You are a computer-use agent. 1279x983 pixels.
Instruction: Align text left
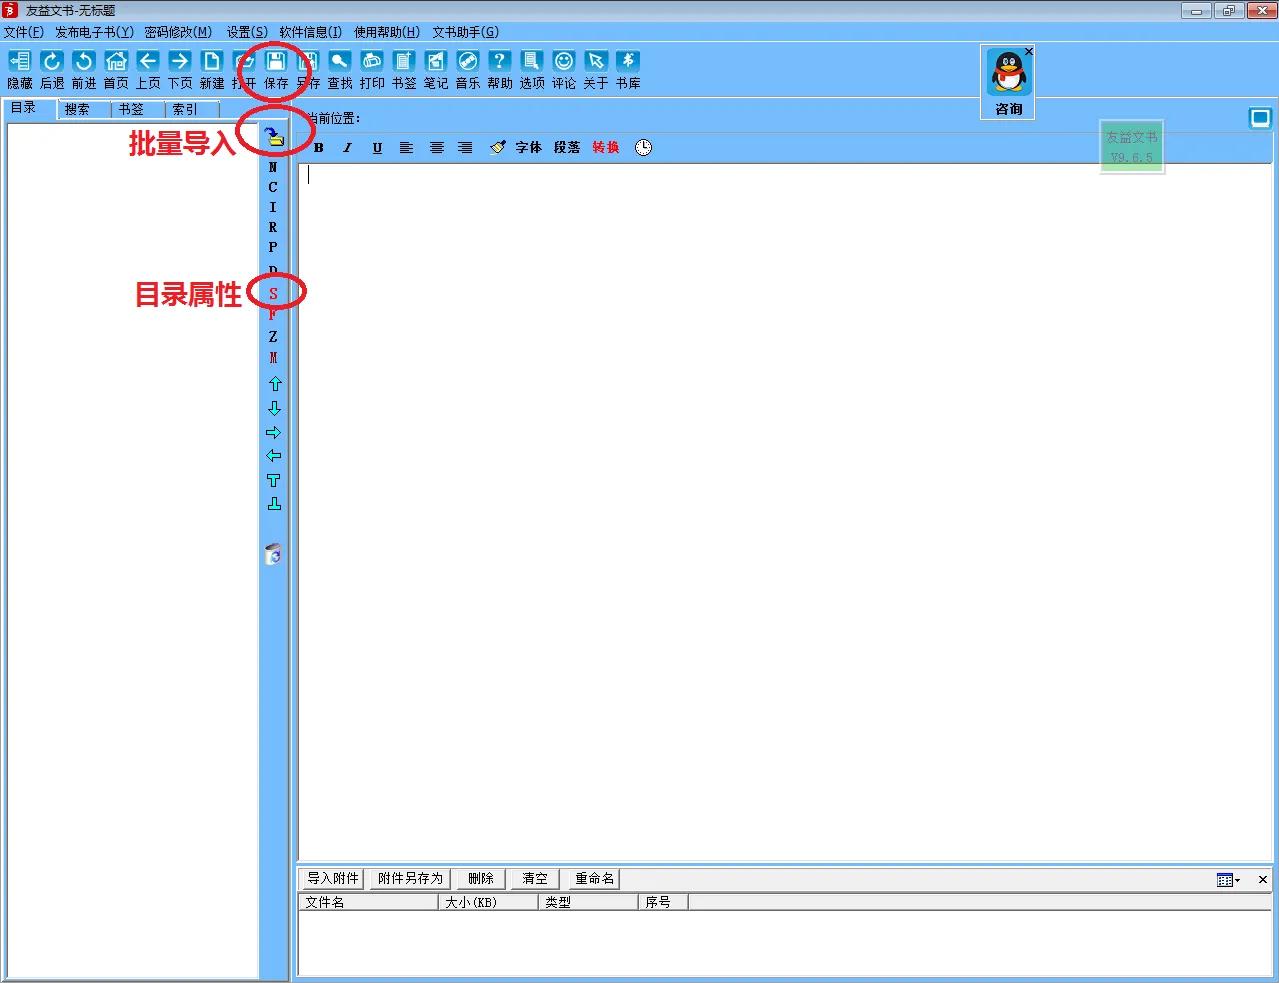(x=406, y=148)
